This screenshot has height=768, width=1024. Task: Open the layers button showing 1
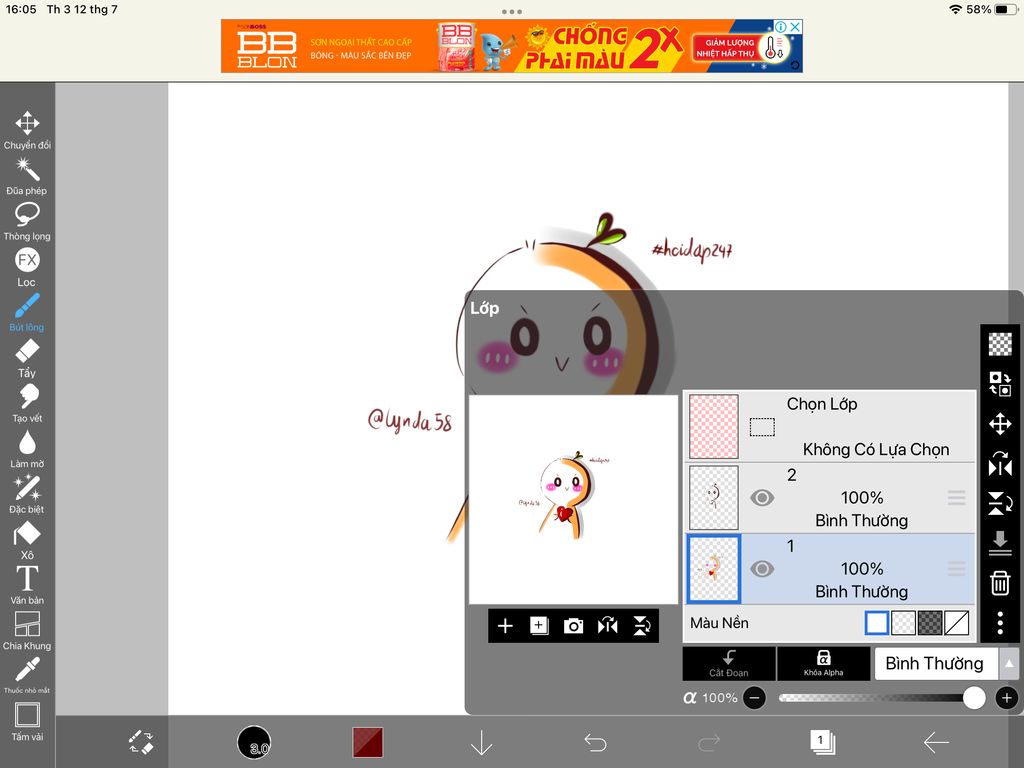click(x=822, y=743)
